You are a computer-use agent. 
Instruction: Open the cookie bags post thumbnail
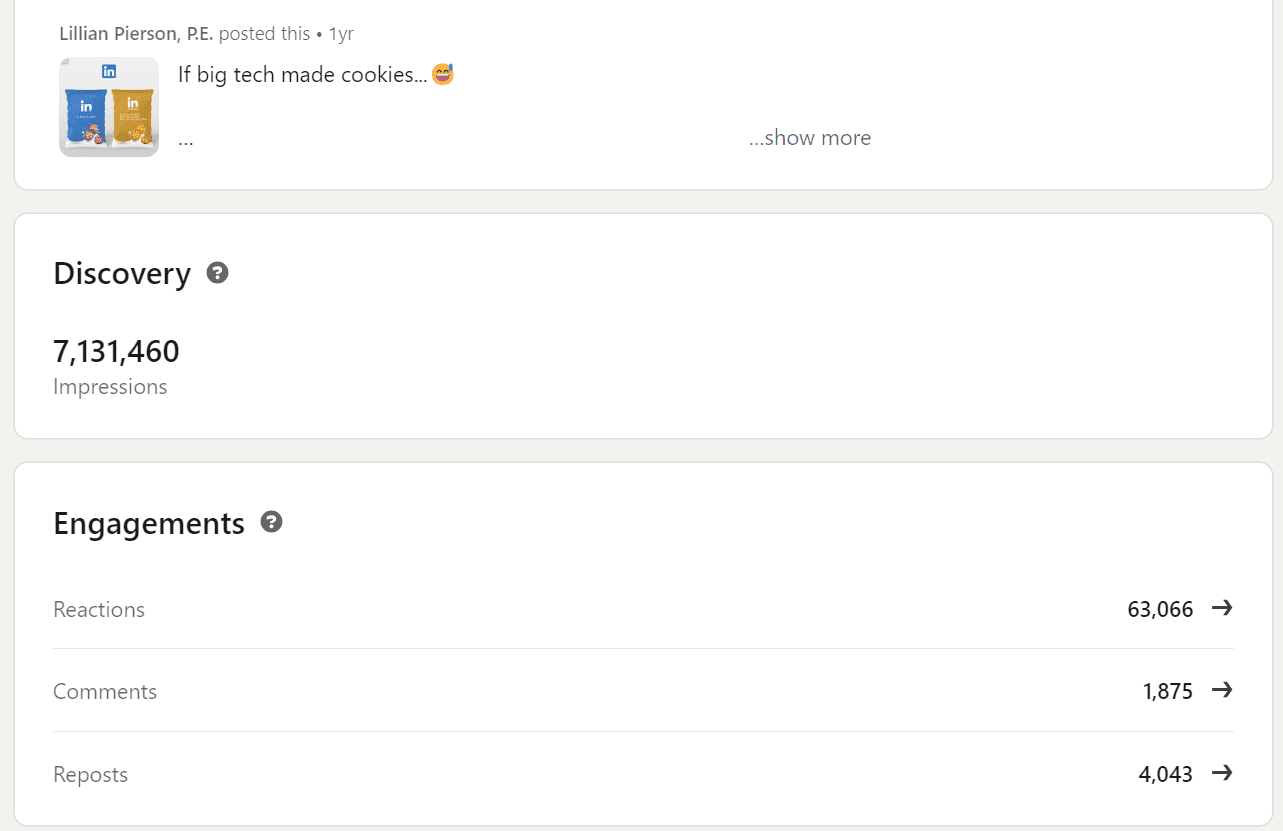click(x=109, y=107)
